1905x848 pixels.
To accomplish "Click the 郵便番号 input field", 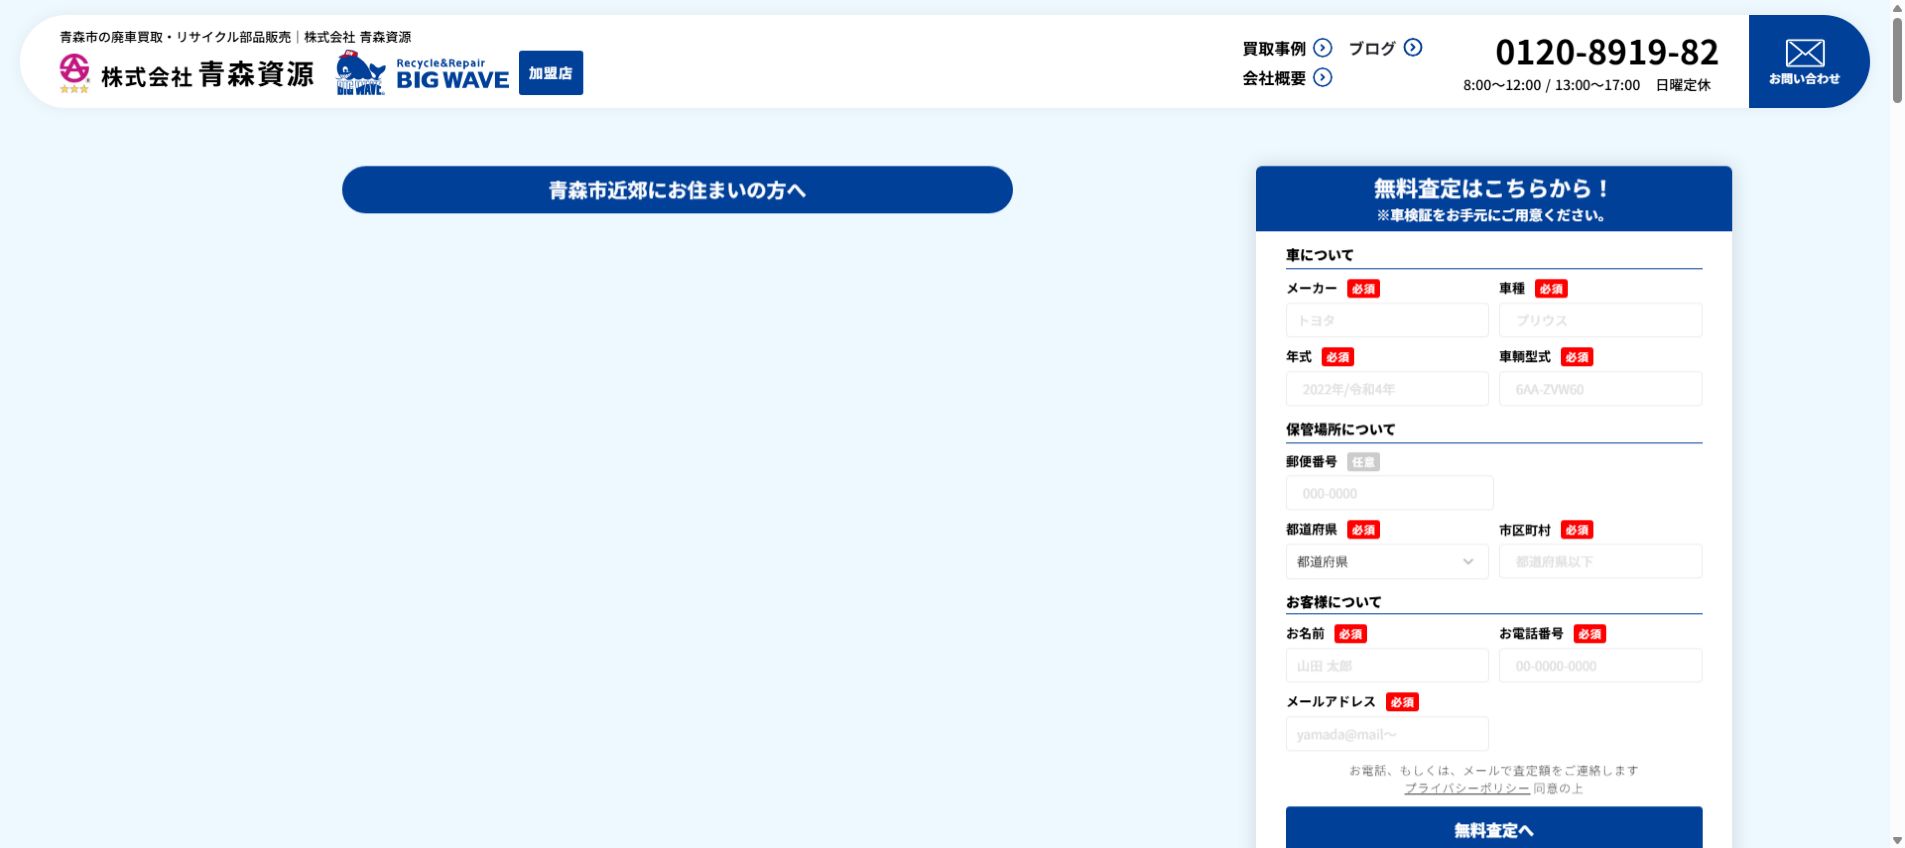I will (x=1389, y=493).
